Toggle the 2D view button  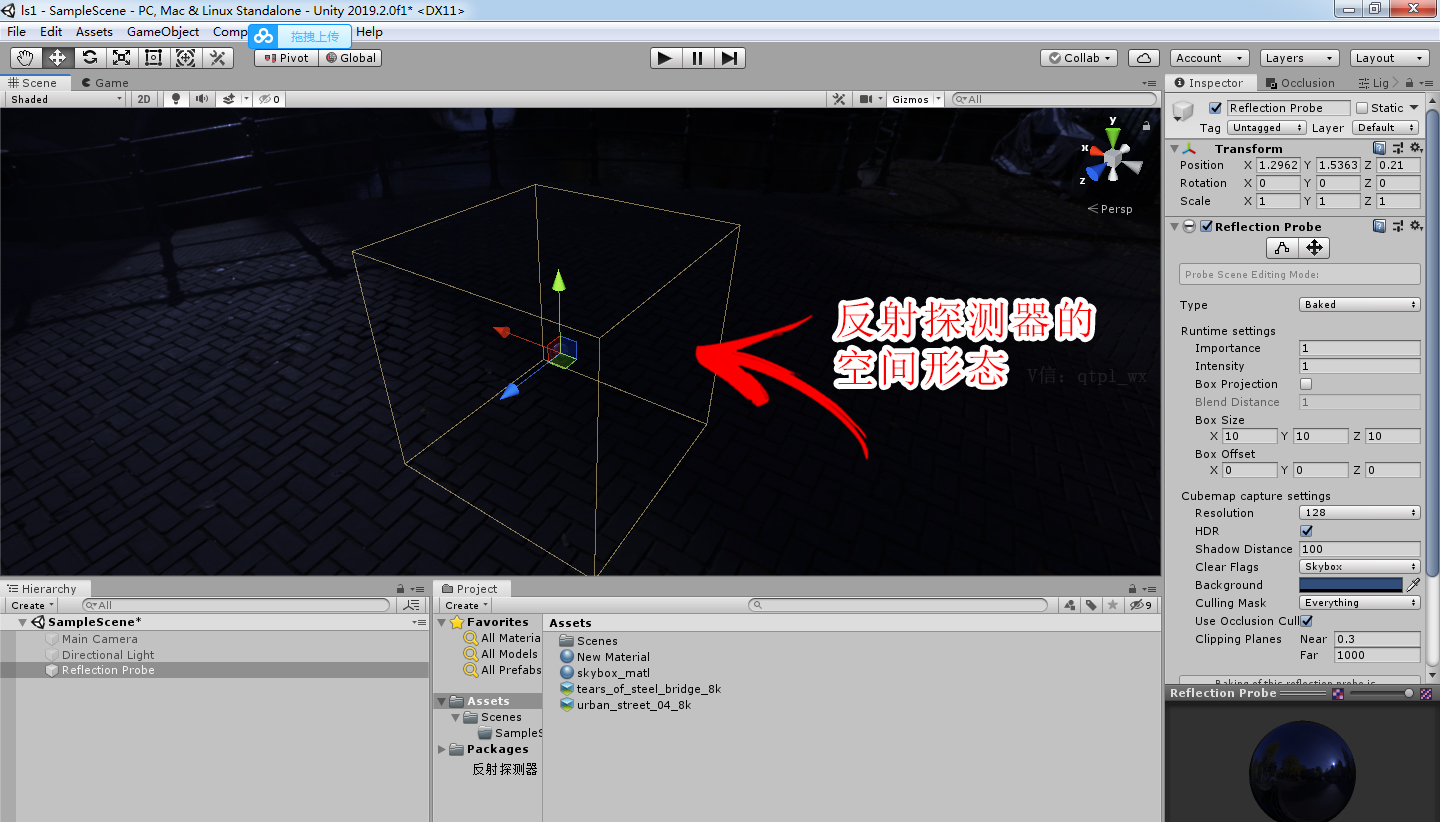tap(144, 99)
